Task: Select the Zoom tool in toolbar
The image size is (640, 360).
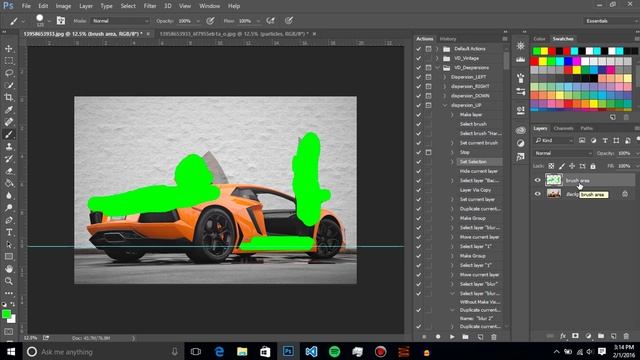Action: [x=9, y=281]
